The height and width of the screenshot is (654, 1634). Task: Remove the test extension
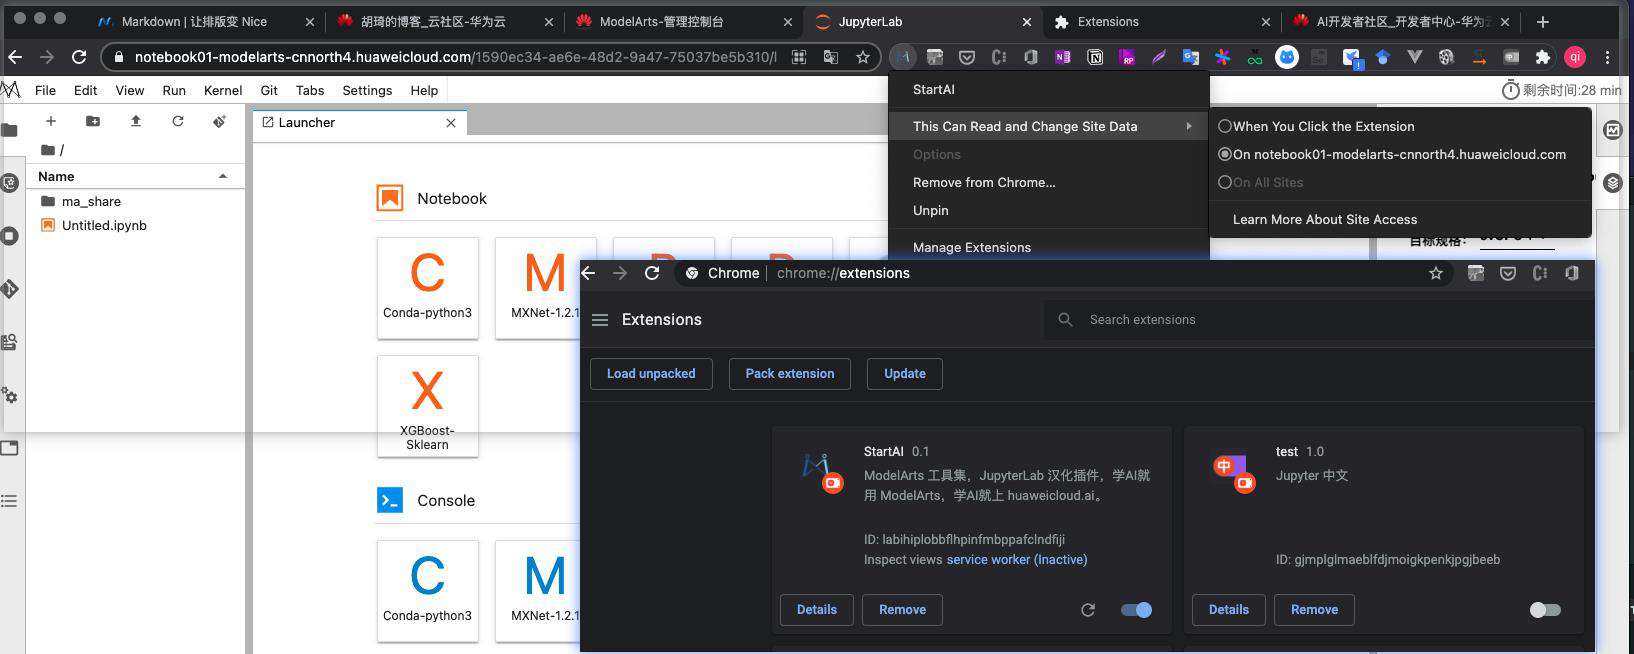(x=1314, y=609)
